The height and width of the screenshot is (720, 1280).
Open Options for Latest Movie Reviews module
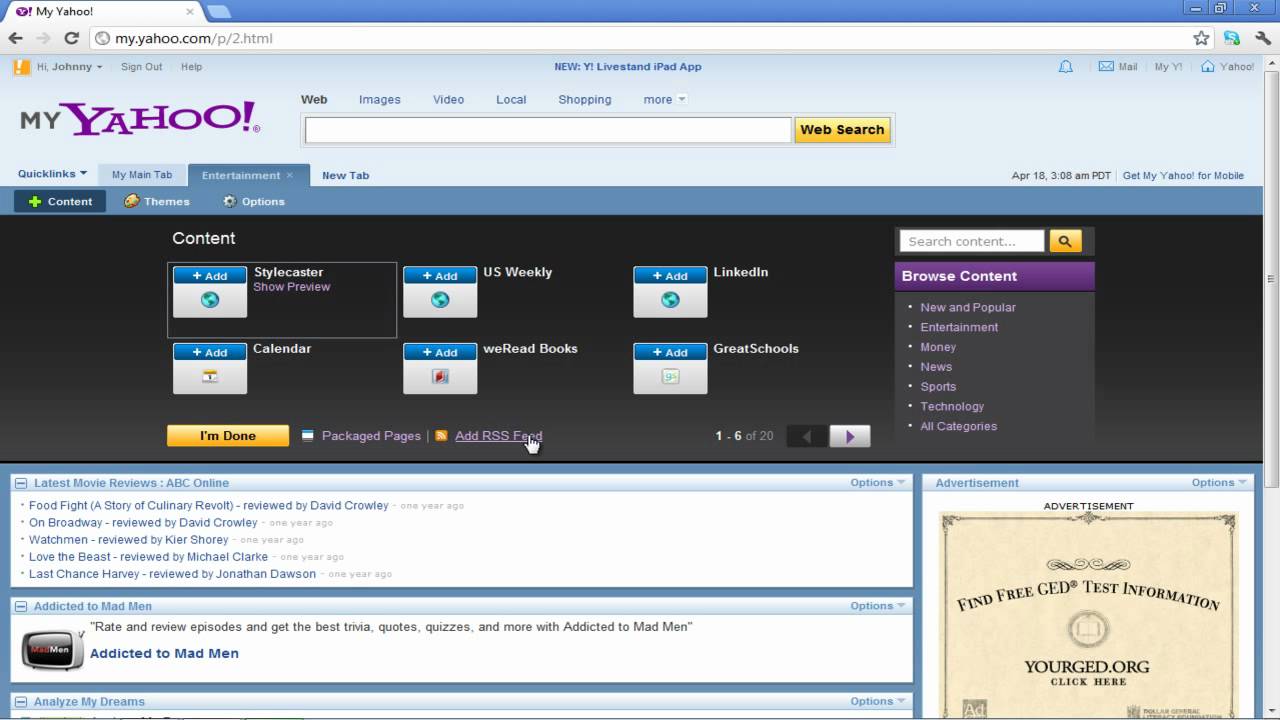point(878,483)
